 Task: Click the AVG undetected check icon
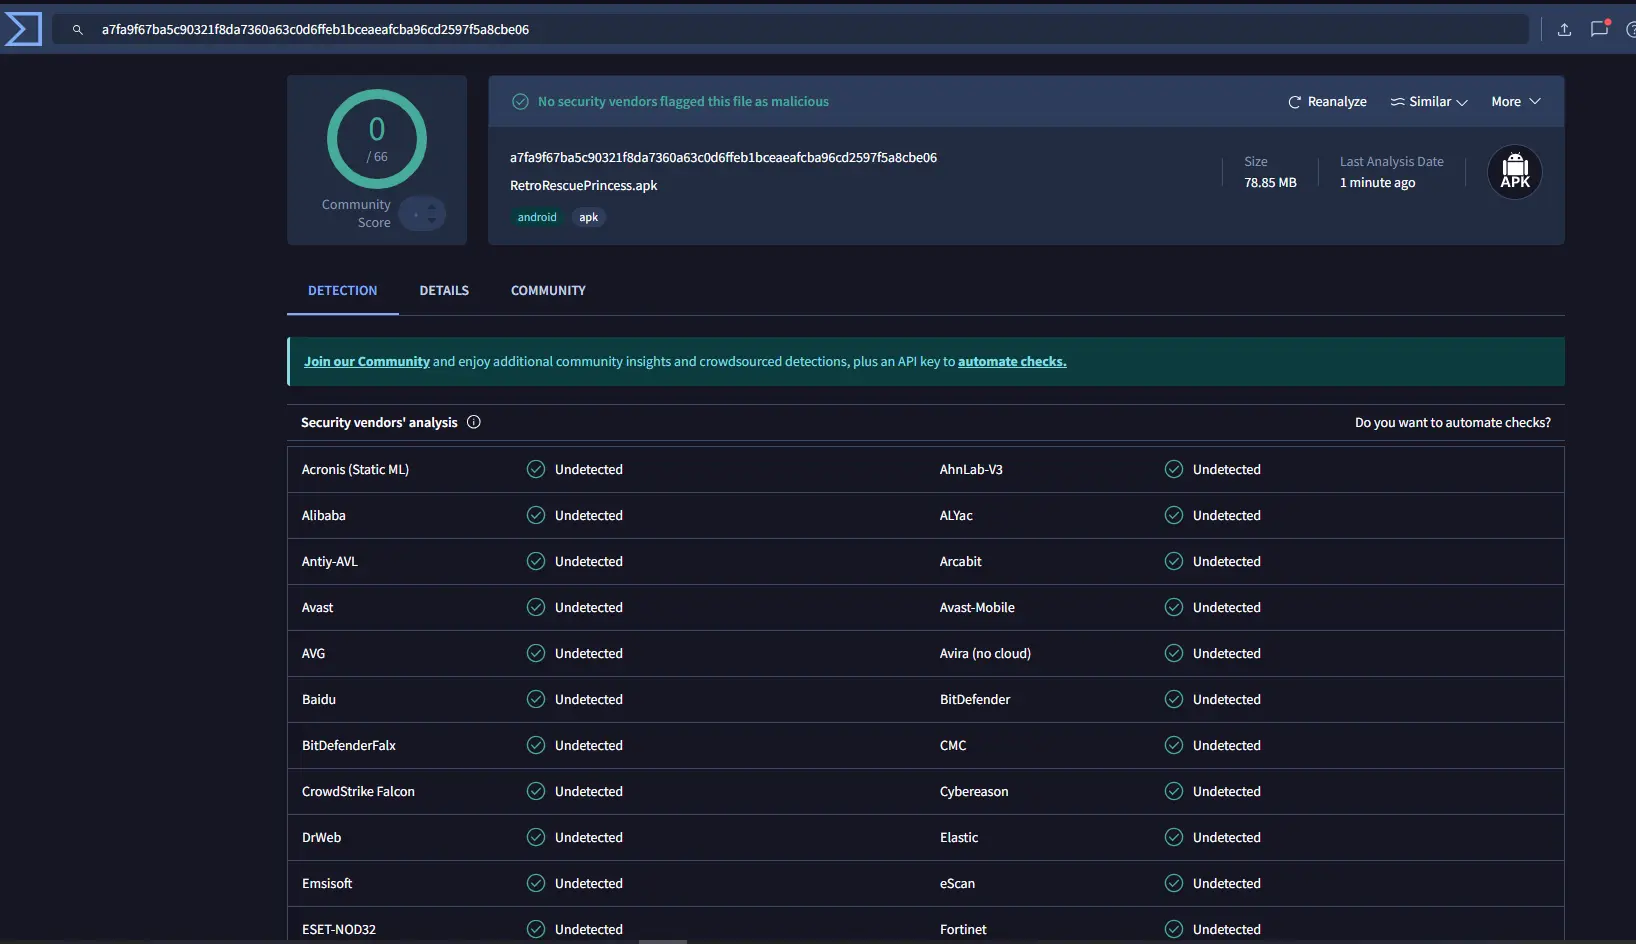point(536,653)
